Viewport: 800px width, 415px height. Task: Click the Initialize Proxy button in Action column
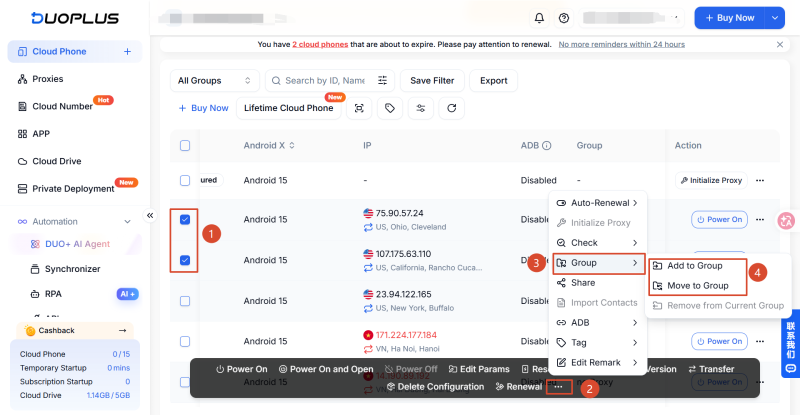[711, 181]
